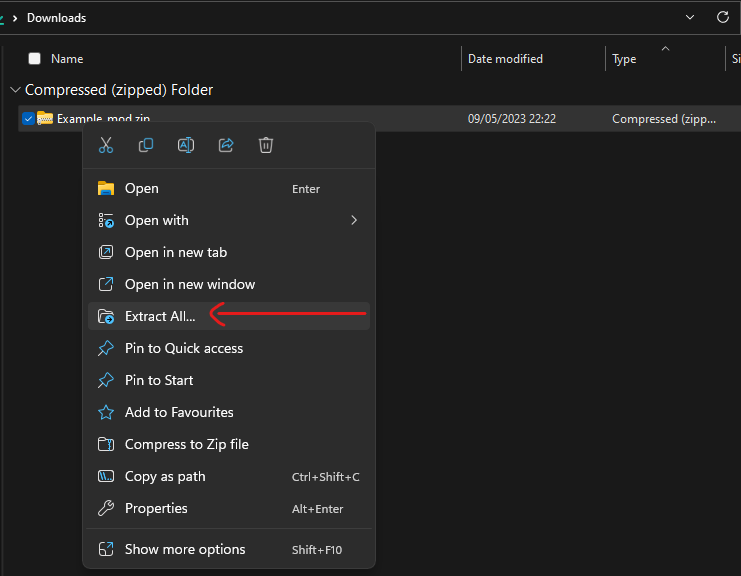Toggle the select-all checkbox in header

(x=35, y=59)
